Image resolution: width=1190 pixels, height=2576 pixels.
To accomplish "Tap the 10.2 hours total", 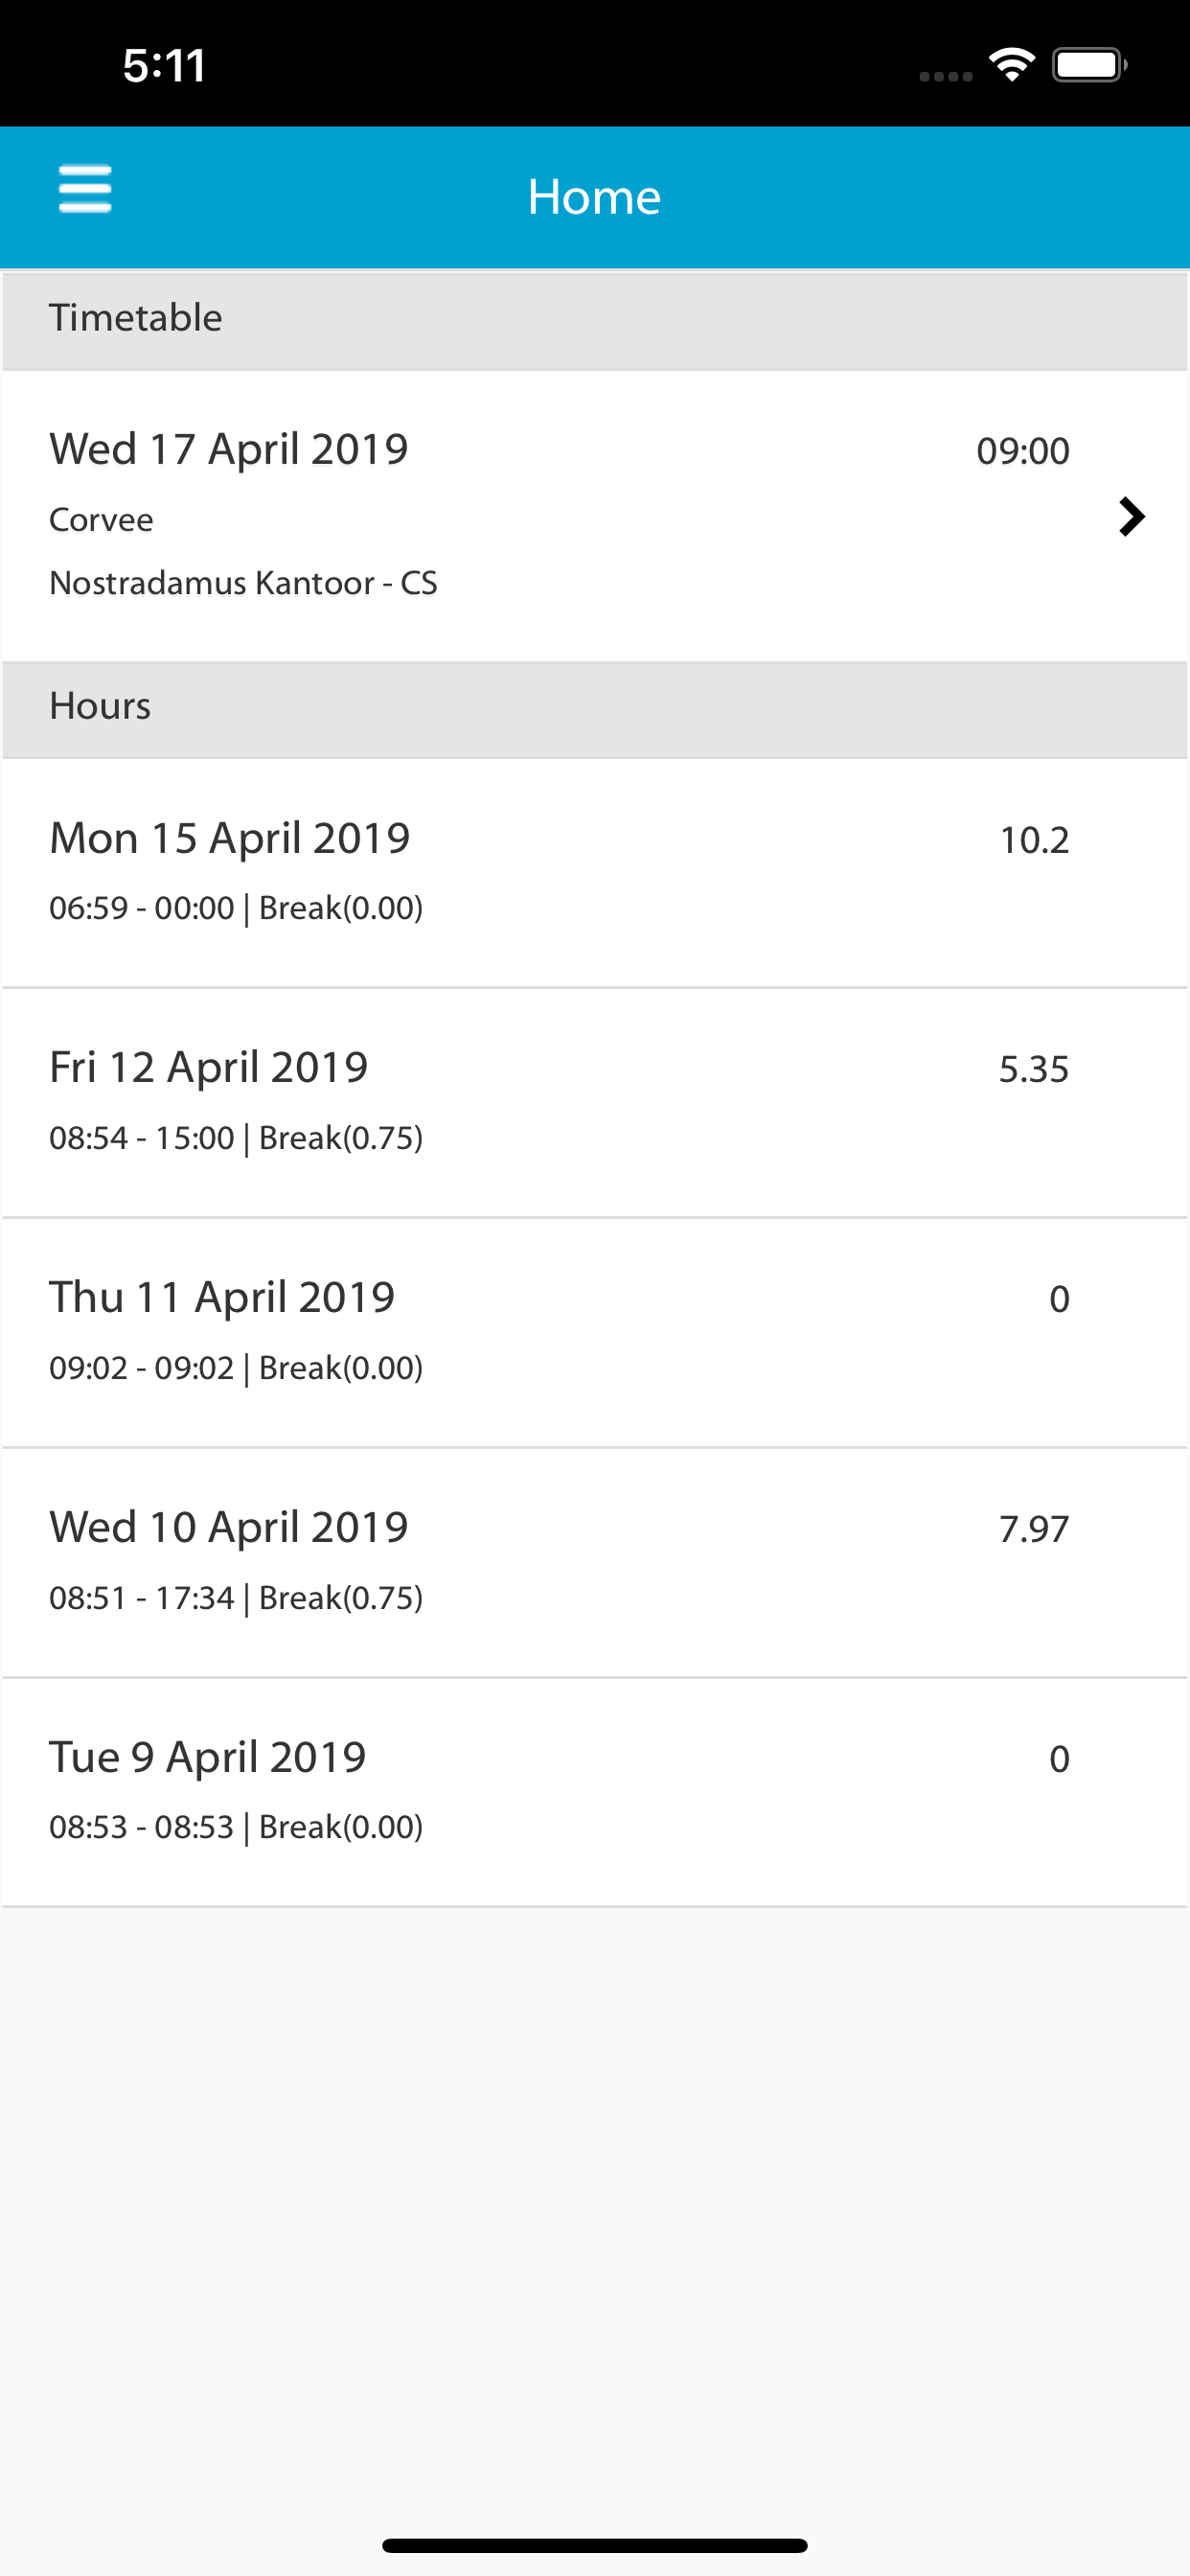I will [1034, 840].
